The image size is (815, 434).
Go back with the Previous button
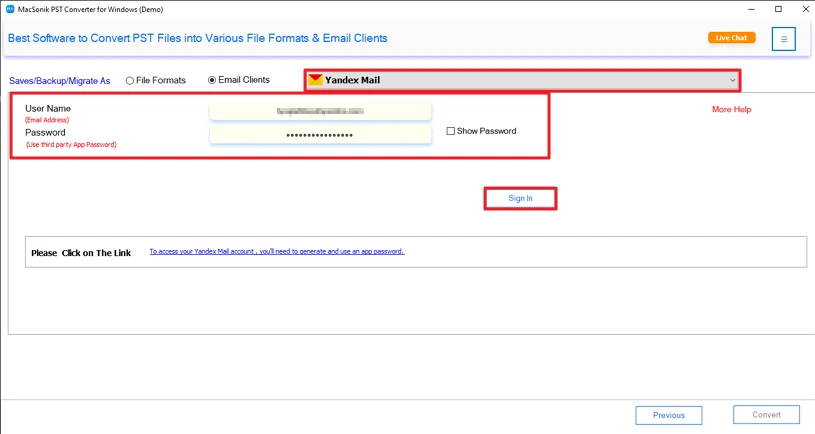tap(668, 415)
